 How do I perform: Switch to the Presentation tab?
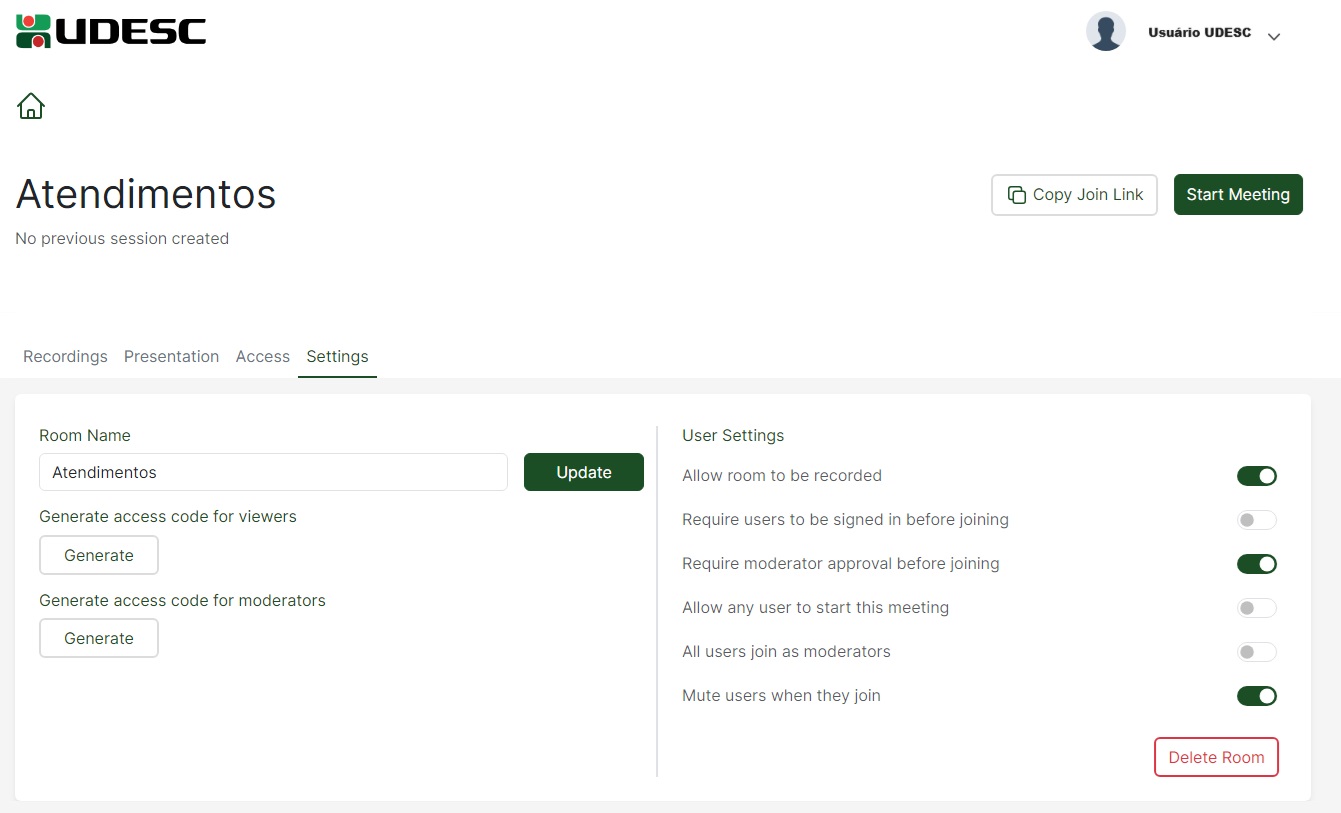[171, 357]
